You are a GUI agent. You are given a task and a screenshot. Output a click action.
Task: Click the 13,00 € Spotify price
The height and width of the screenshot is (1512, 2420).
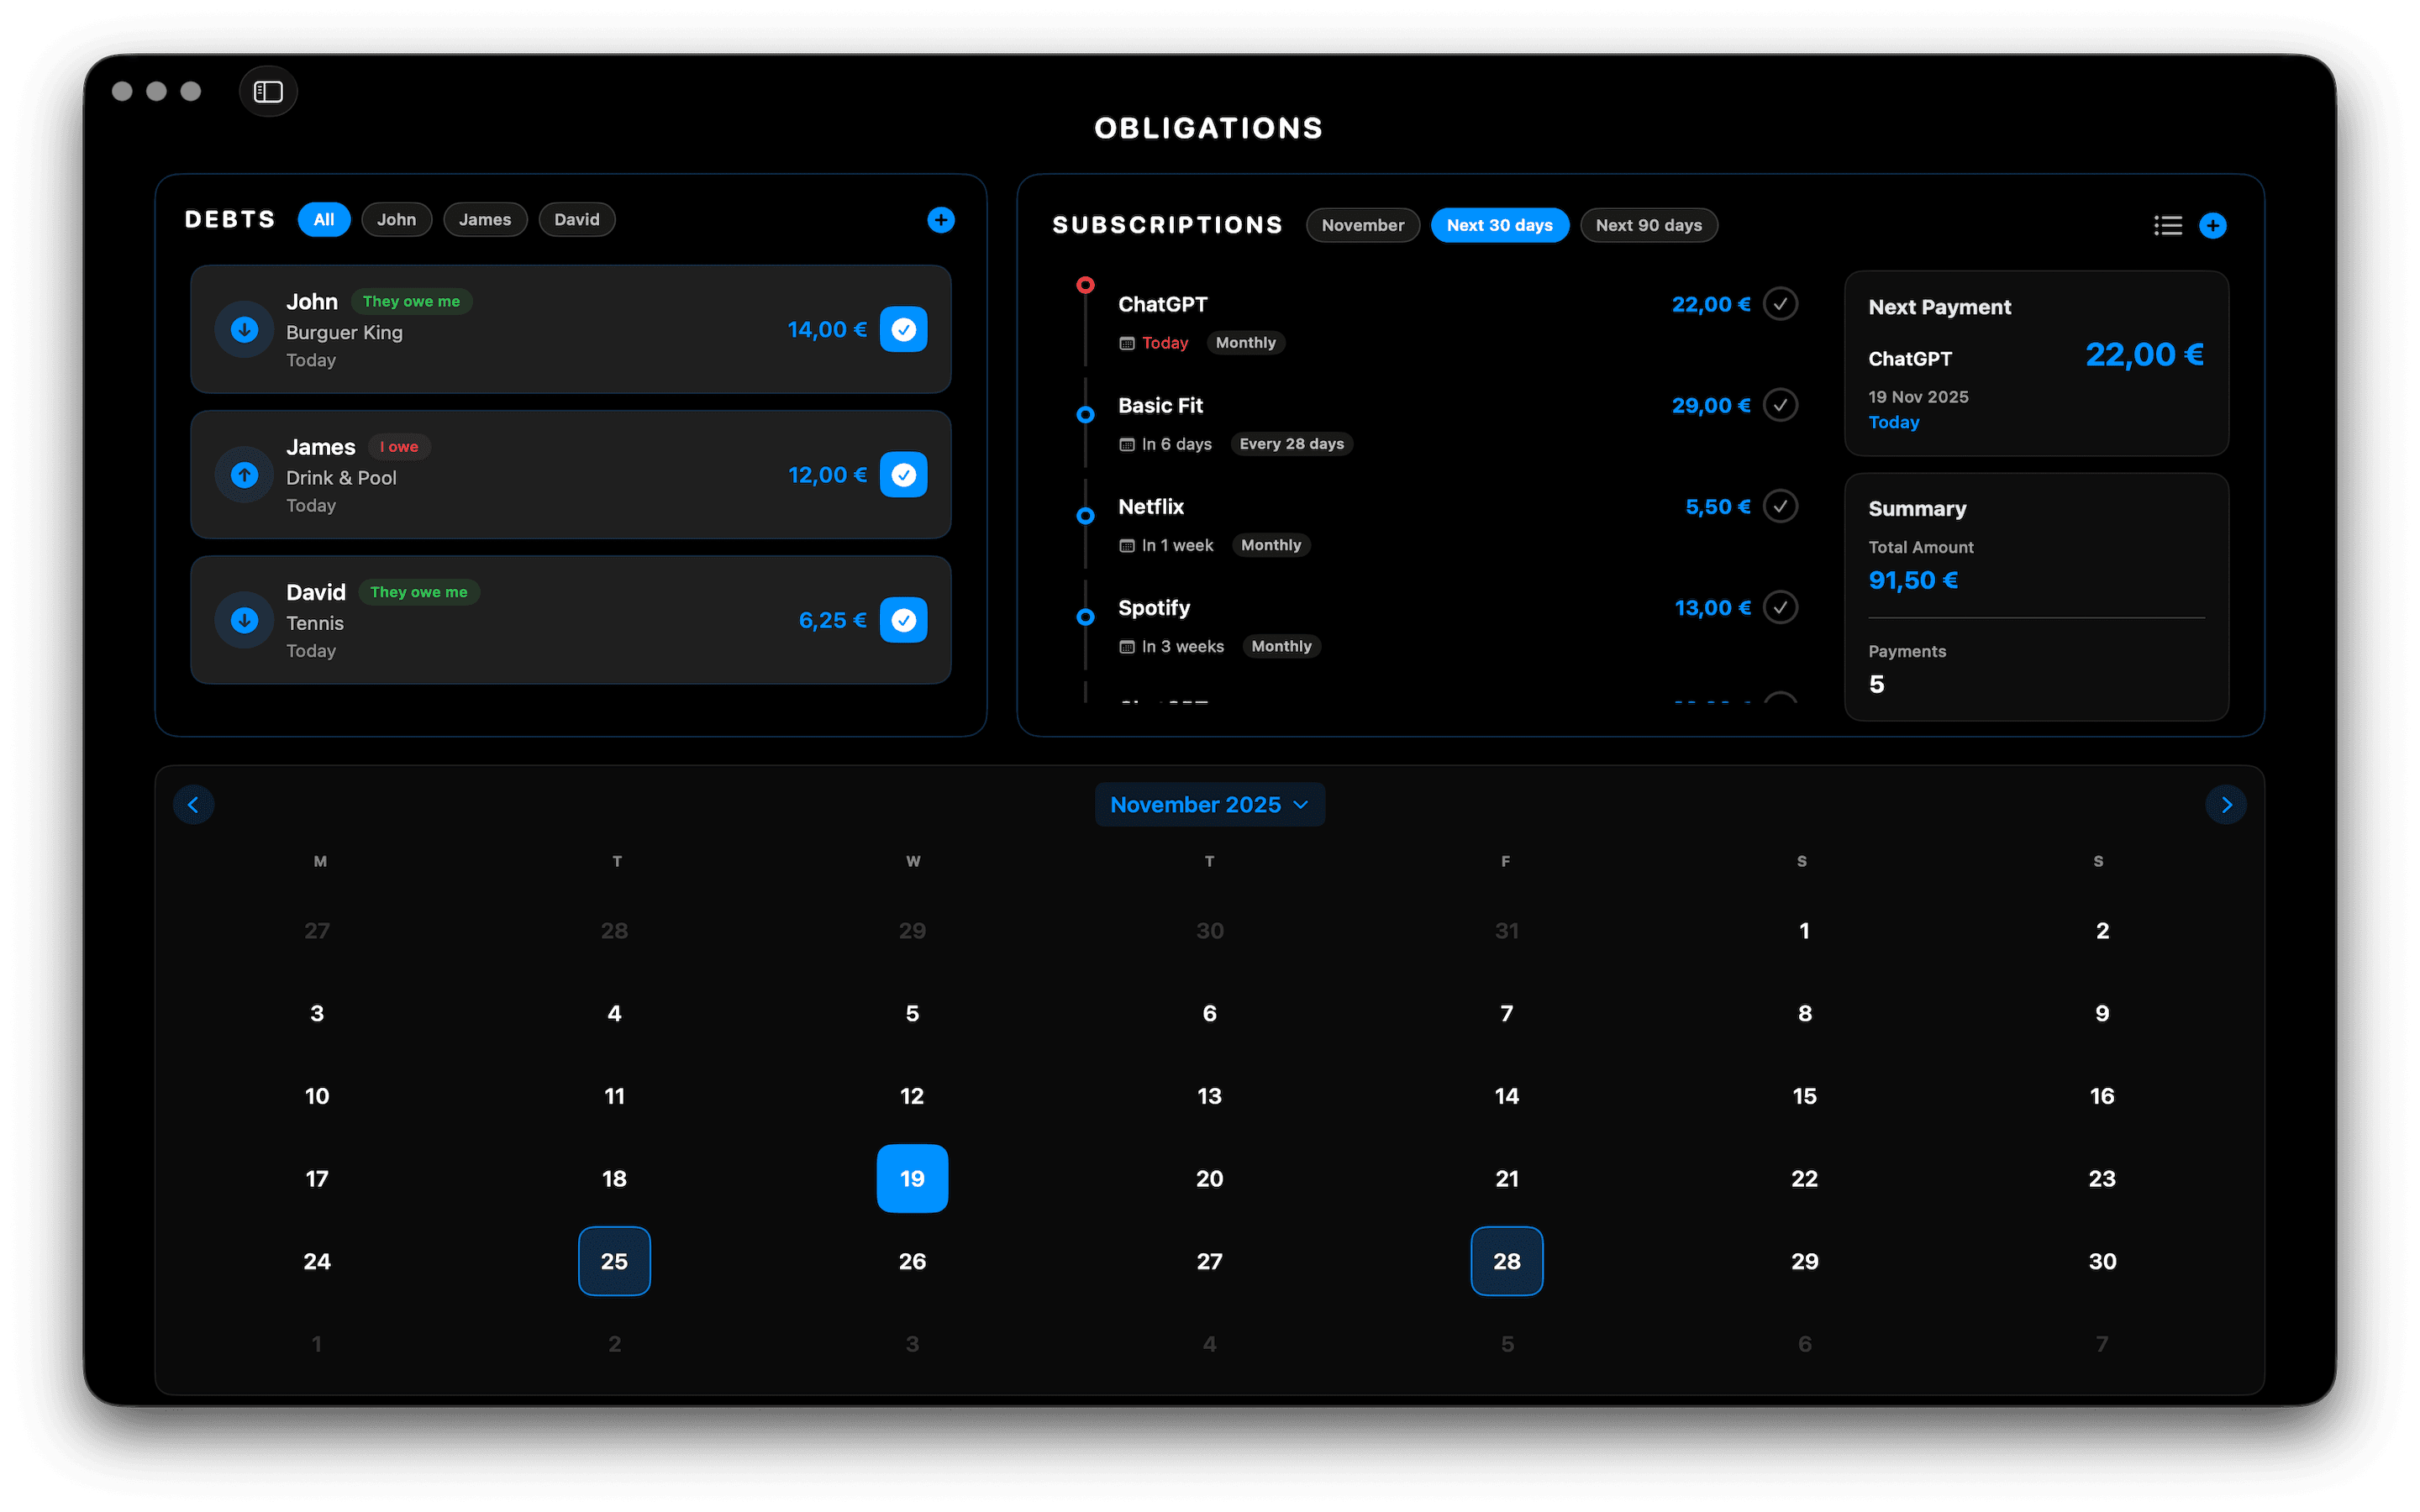[1712, 608]
